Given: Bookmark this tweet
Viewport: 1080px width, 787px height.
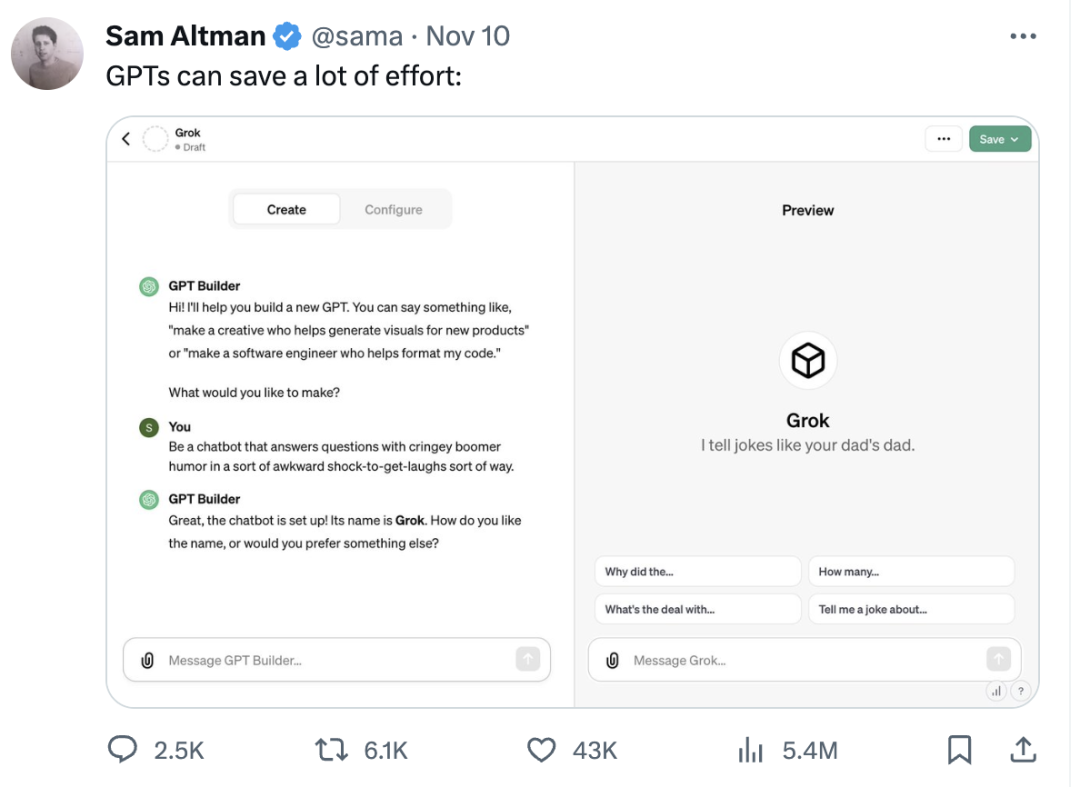Looking at the screenshot, I should tap(959, 750).
